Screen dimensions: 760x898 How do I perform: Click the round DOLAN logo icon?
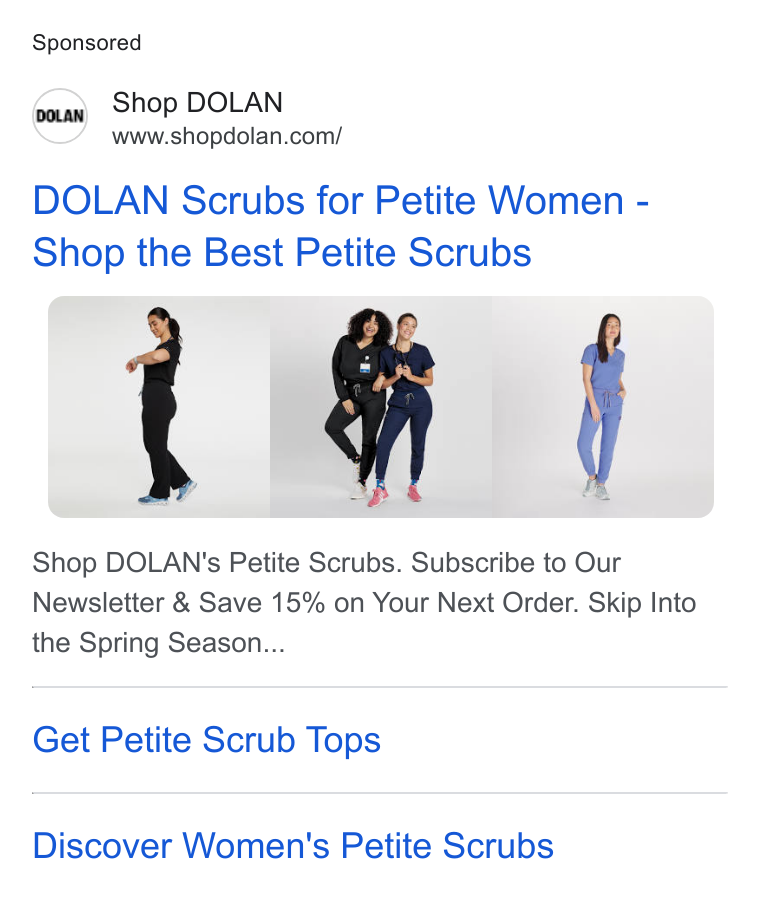tap(60, 116)
